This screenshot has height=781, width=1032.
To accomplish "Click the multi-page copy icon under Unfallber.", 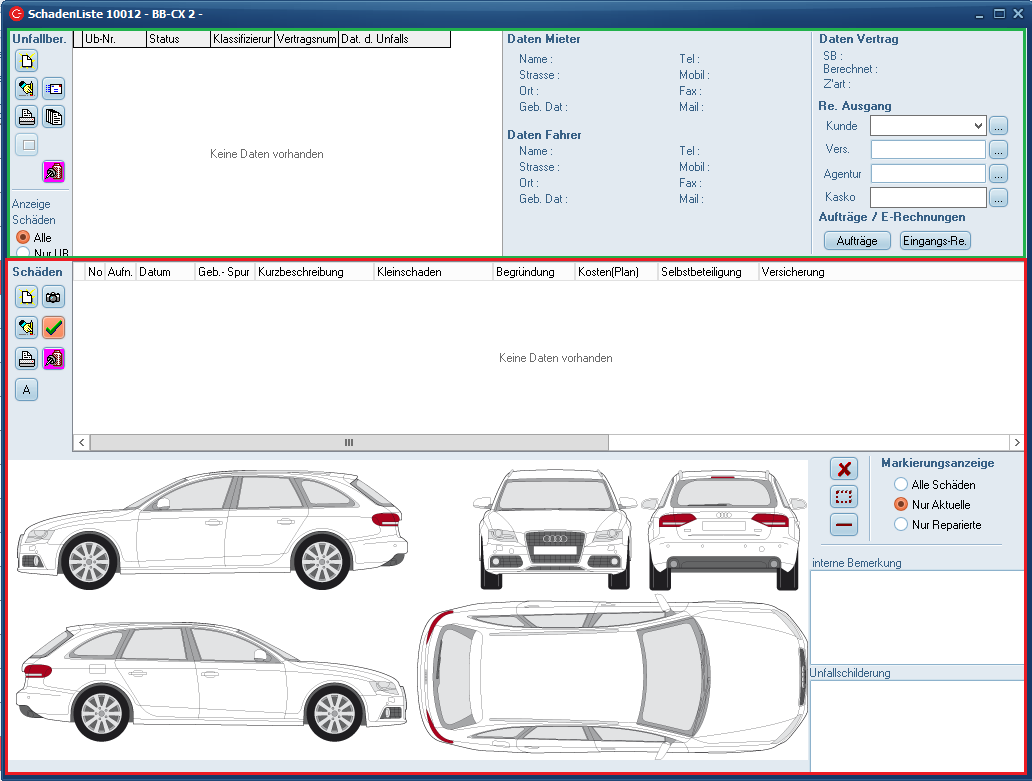I will (54, 116).
